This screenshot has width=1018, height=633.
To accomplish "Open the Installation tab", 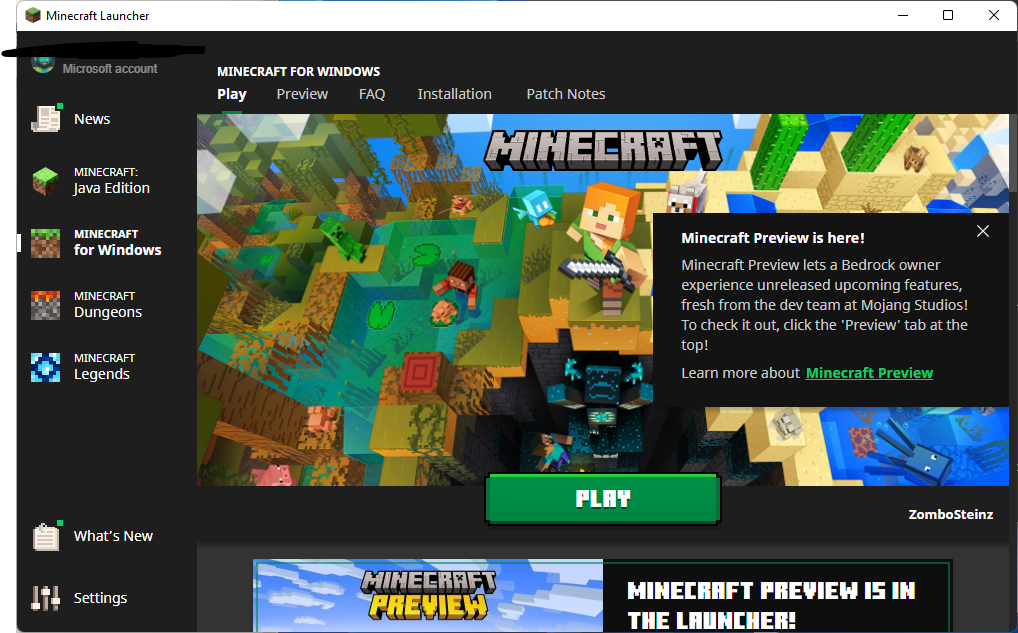I will click(x=454, y=94).
